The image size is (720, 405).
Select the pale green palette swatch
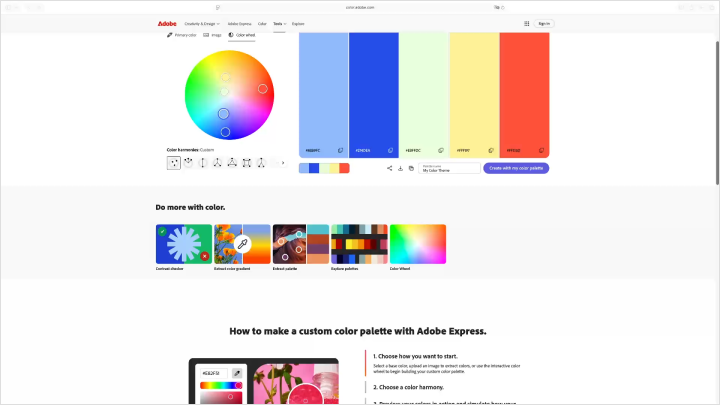tap(424, 95)
